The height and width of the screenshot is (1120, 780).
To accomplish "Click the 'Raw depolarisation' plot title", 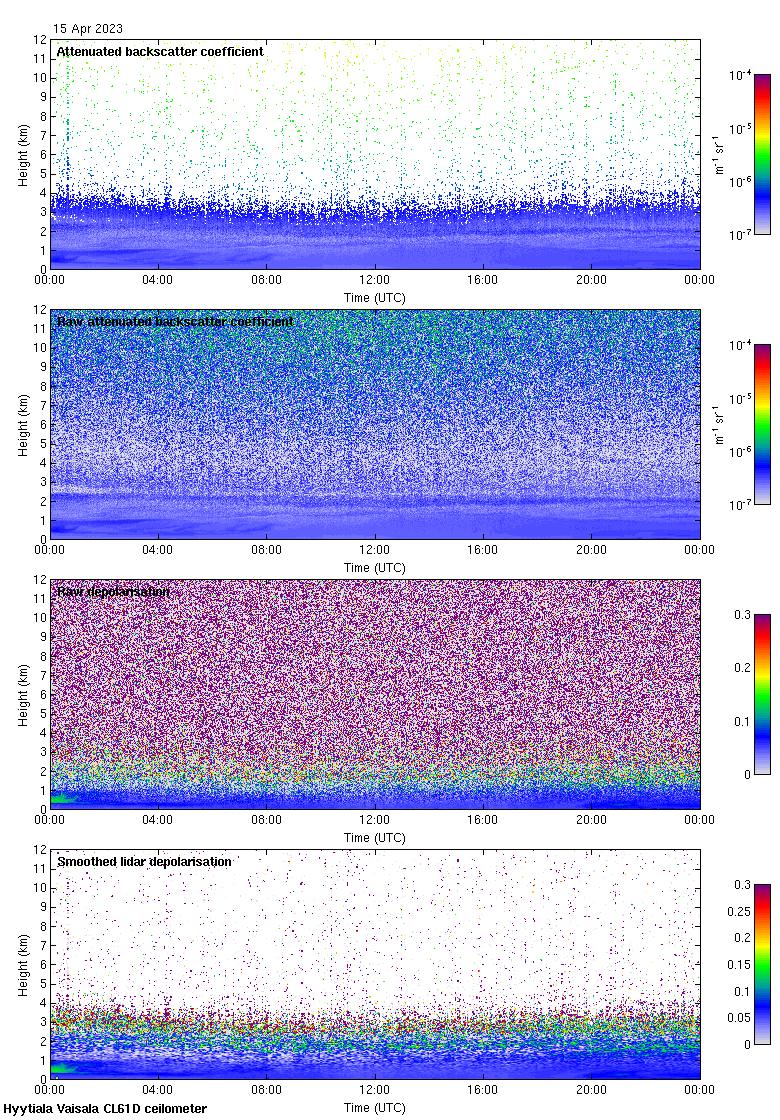I will (x=113, y=591).
